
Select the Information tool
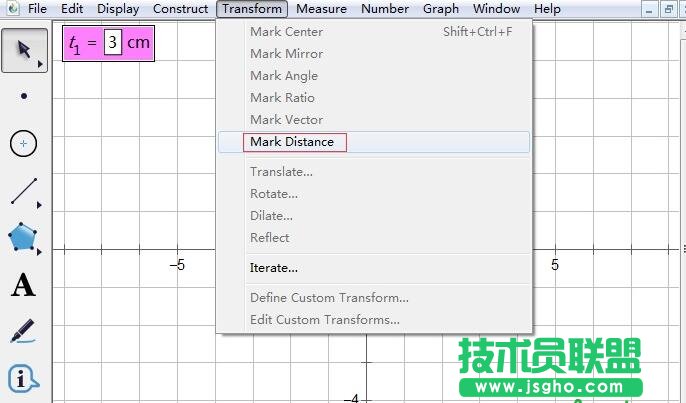23,378
